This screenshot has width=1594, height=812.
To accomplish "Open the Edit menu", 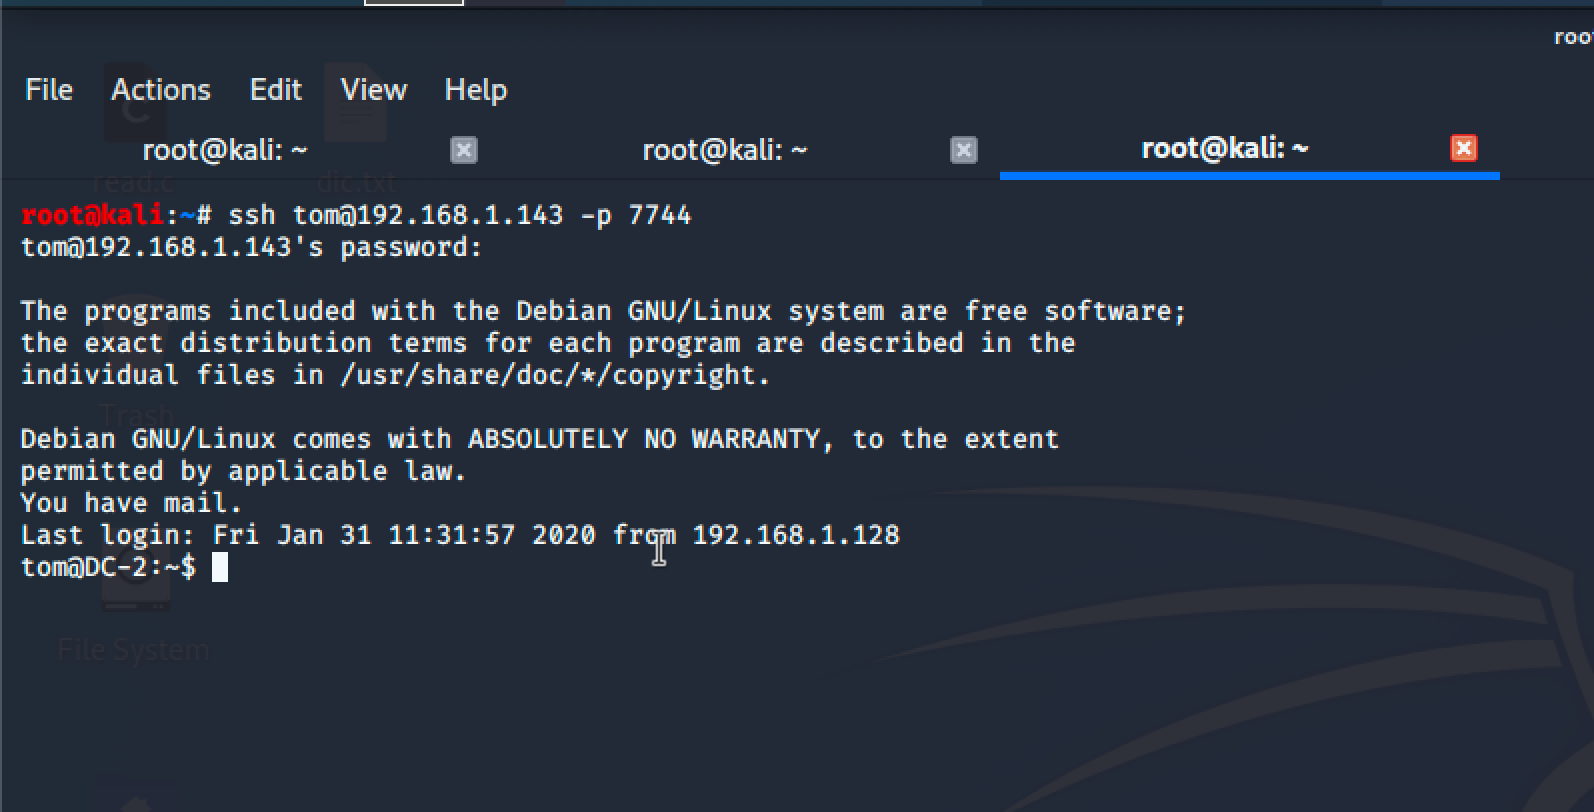I will [275, 90].
